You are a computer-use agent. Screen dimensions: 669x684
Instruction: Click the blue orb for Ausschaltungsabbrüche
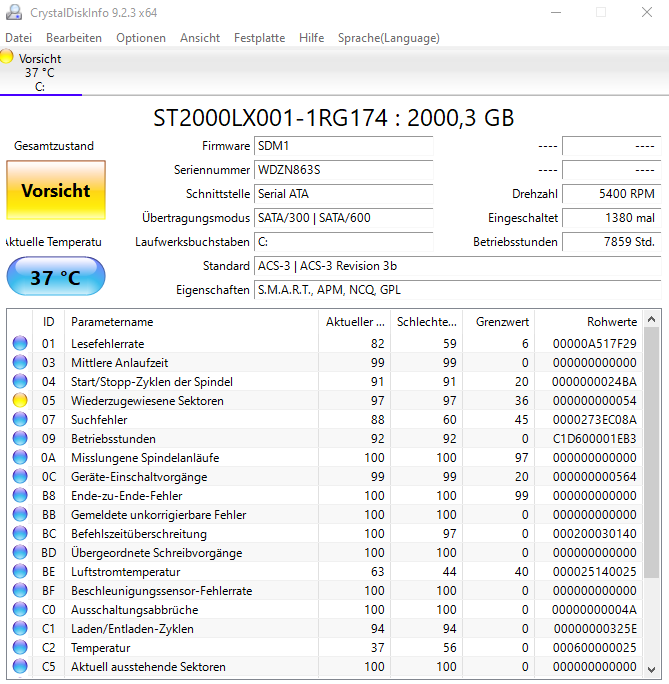pyautogui.click(x=20, y=609)
